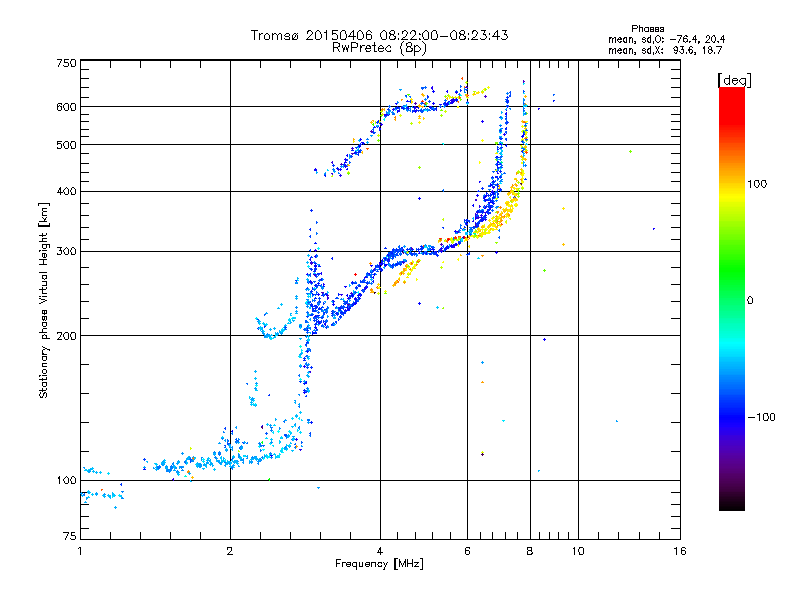Click the y-axis tick label "200"
Viewport: 800px width, 600px height.
point(66,336)
